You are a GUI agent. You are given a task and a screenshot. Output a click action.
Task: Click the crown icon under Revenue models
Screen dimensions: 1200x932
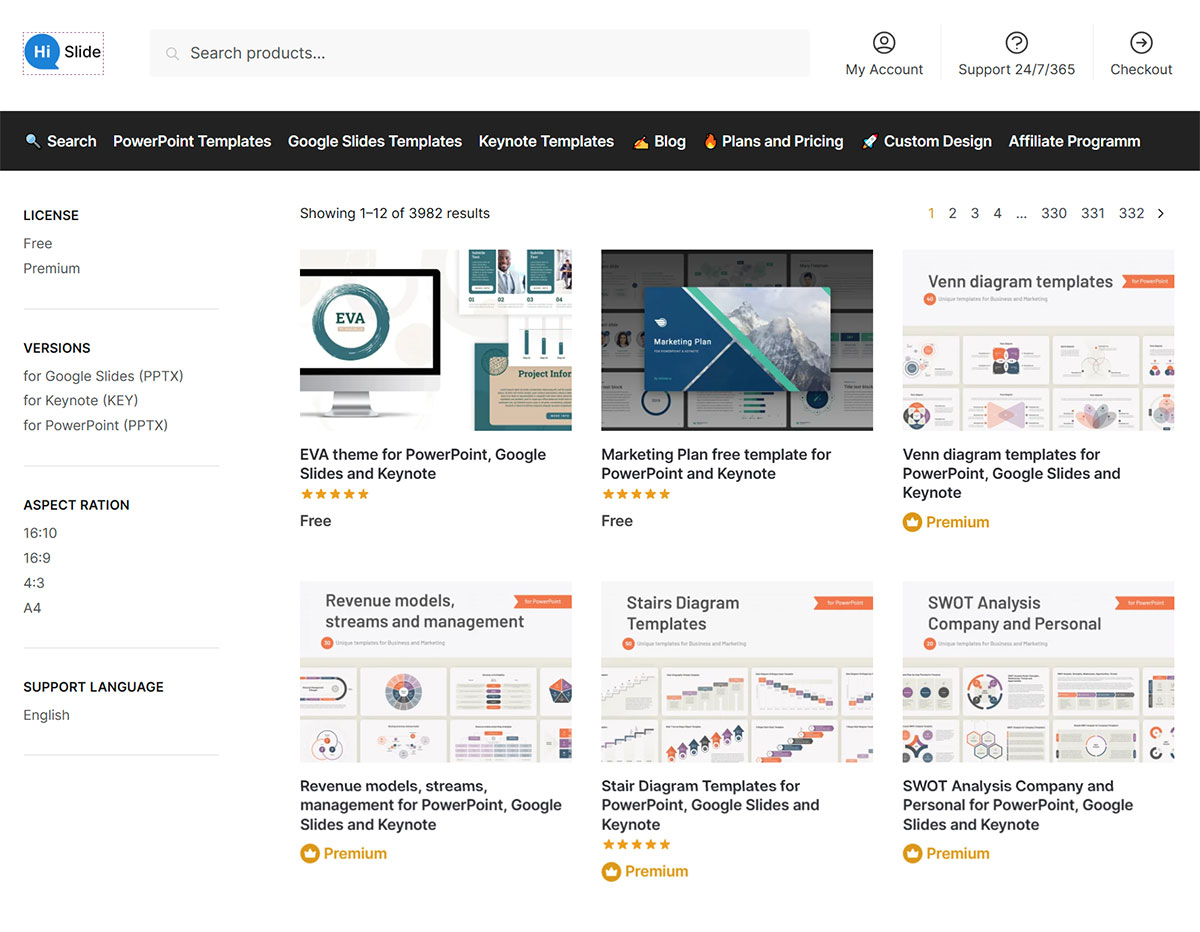(310, 853)
